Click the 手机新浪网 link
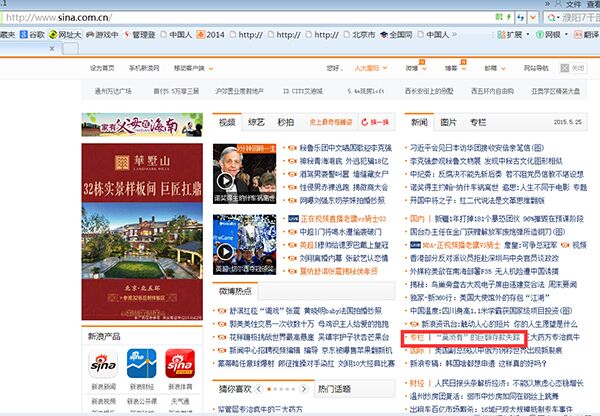The image size is (600, 416). point(144,68)
